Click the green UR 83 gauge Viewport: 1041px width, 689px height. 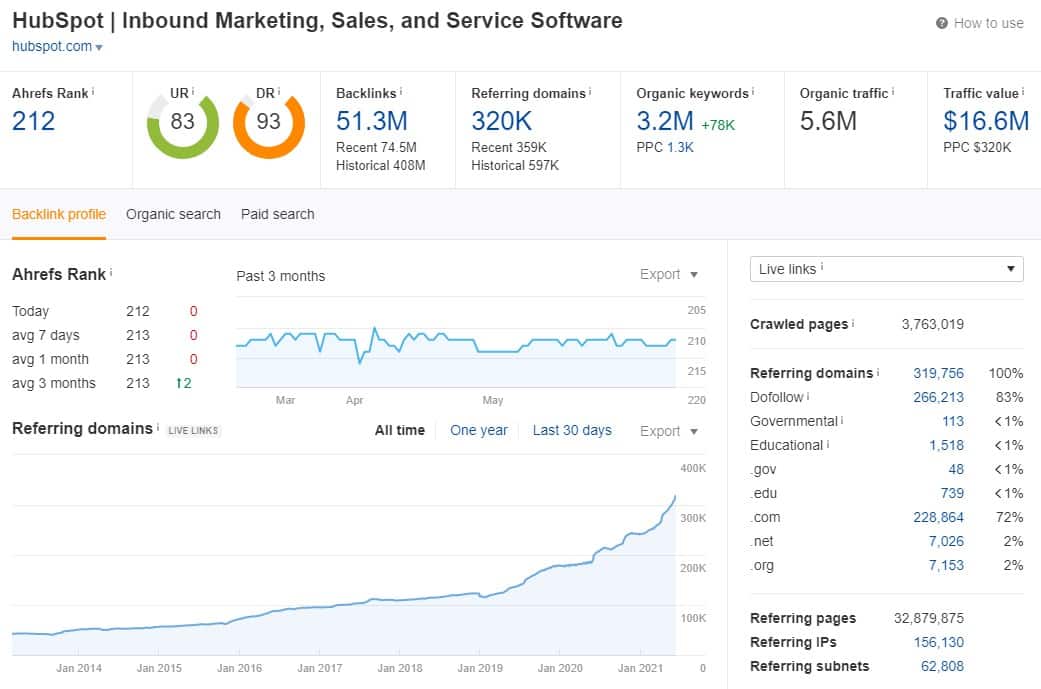coord(183,123)
